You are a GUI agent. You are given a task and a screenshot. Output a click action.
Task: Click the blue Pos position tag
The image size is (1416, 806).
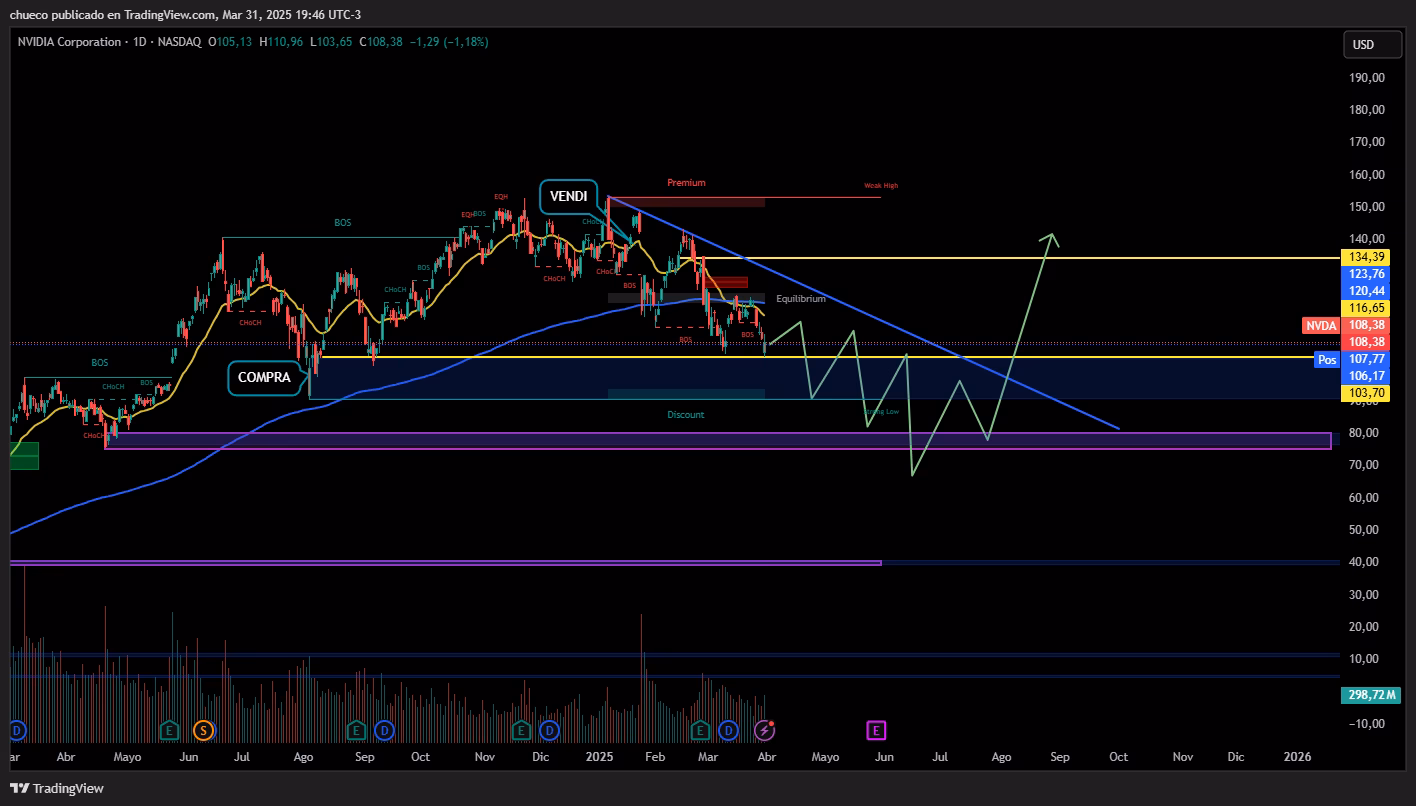(x=1327, y=359)
